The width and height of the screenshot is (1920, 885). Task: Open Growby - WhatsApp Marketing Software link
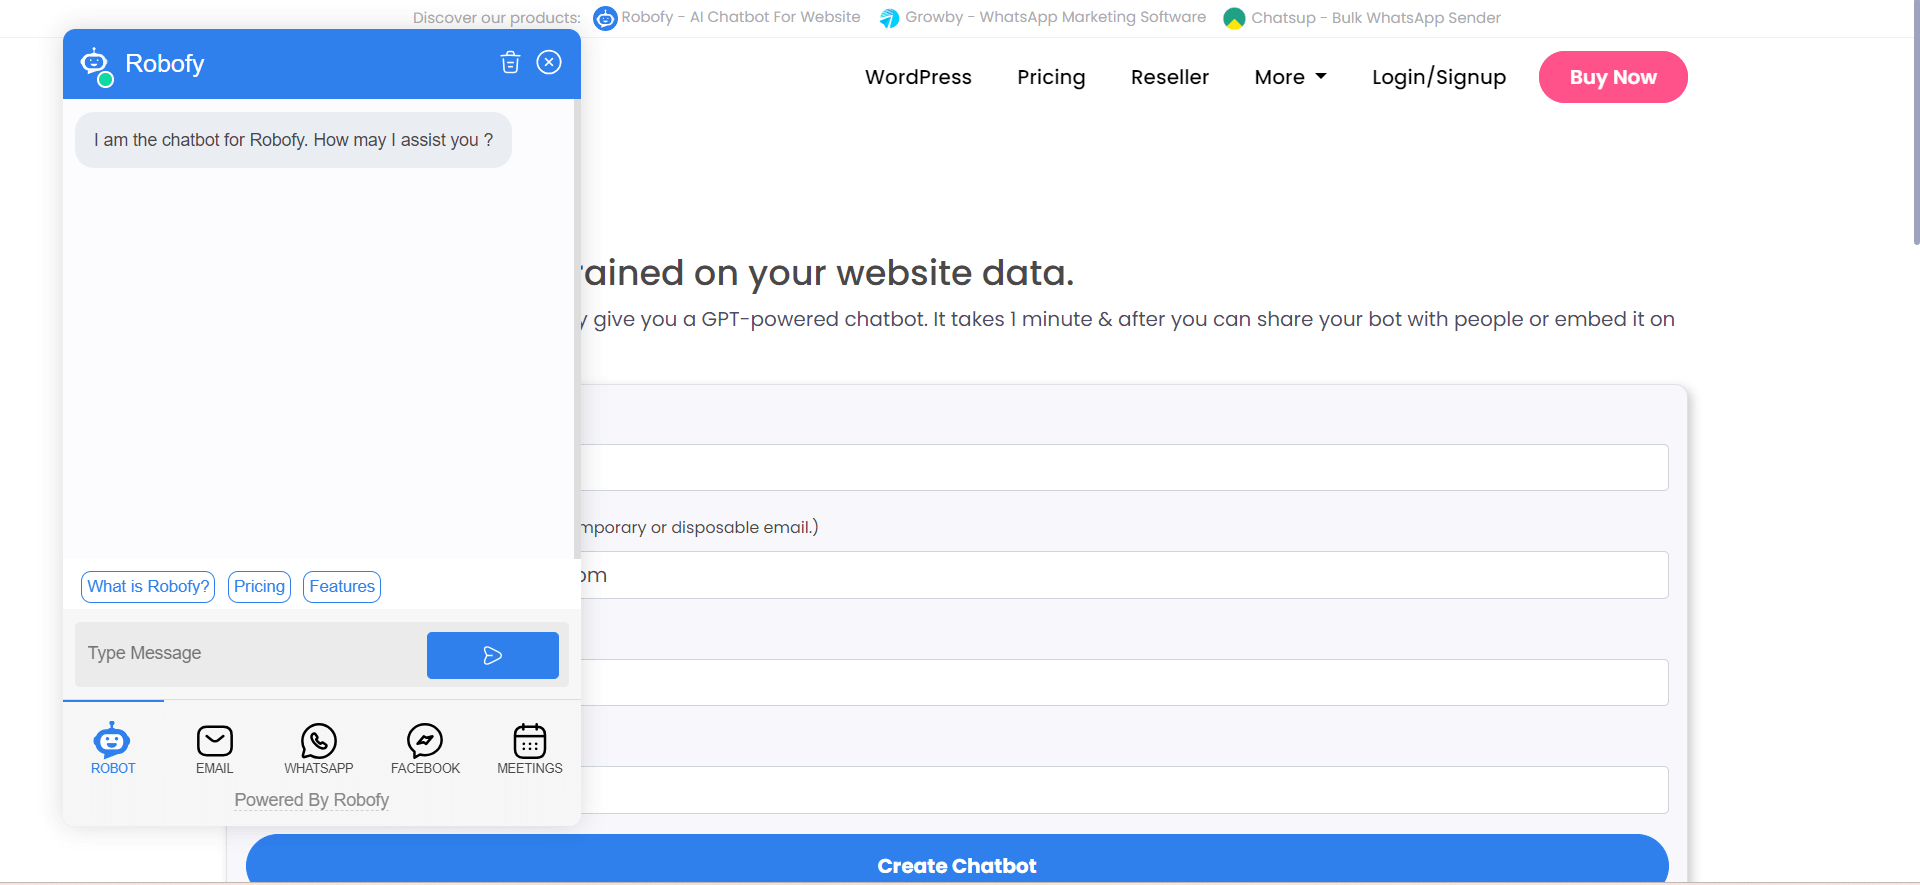tap(1055, 17)
